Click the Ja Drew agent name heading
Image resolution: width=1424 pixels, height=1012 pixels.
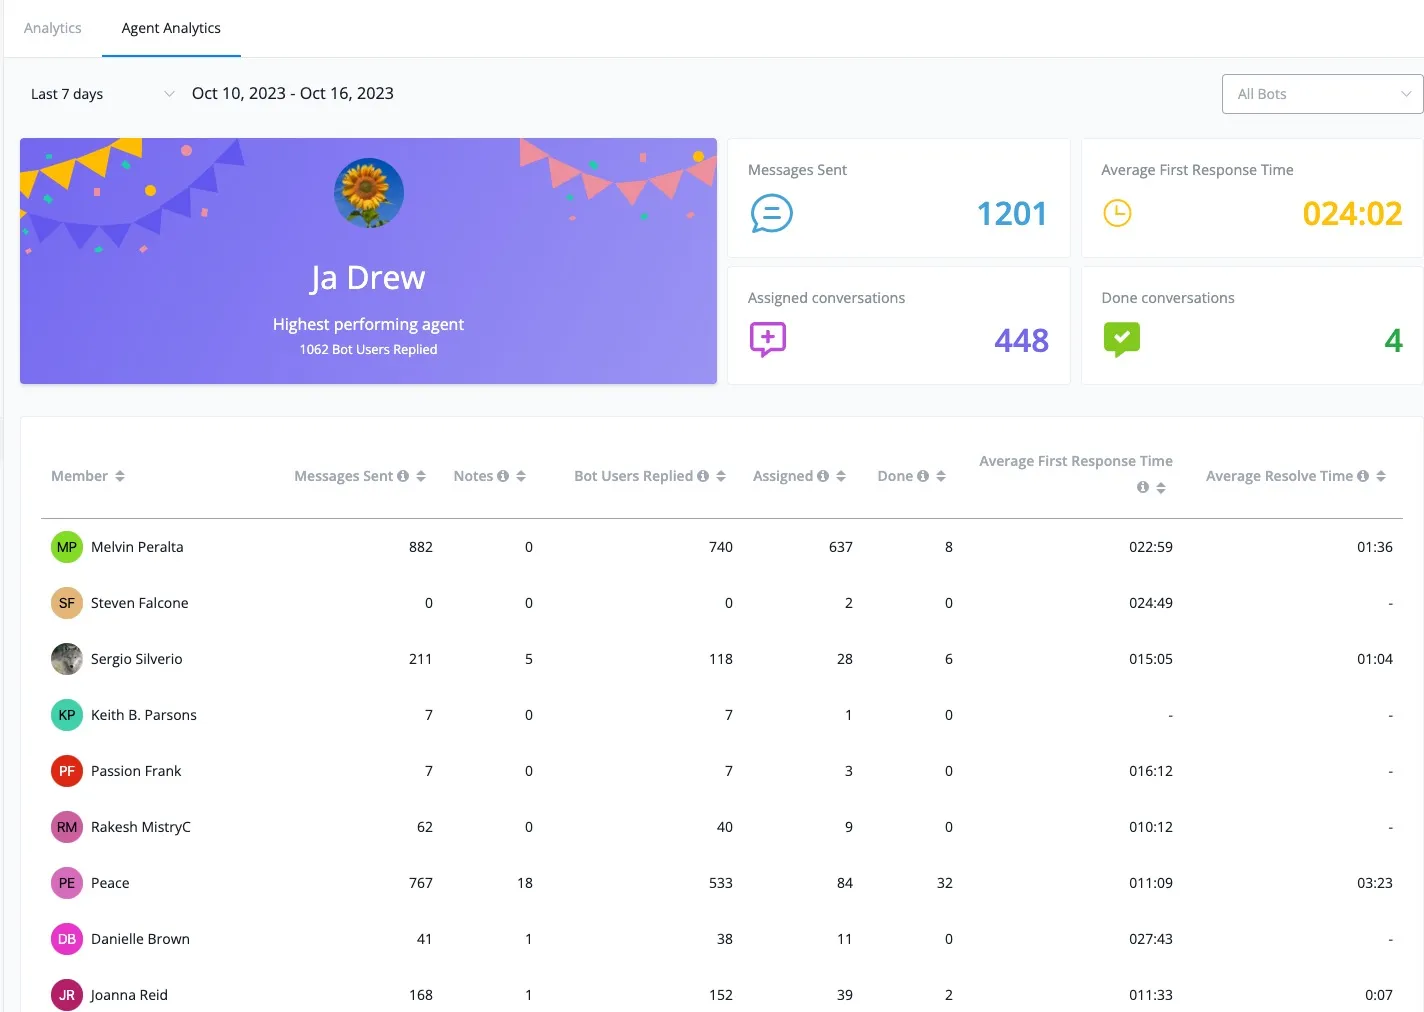[x=368, y=278]
